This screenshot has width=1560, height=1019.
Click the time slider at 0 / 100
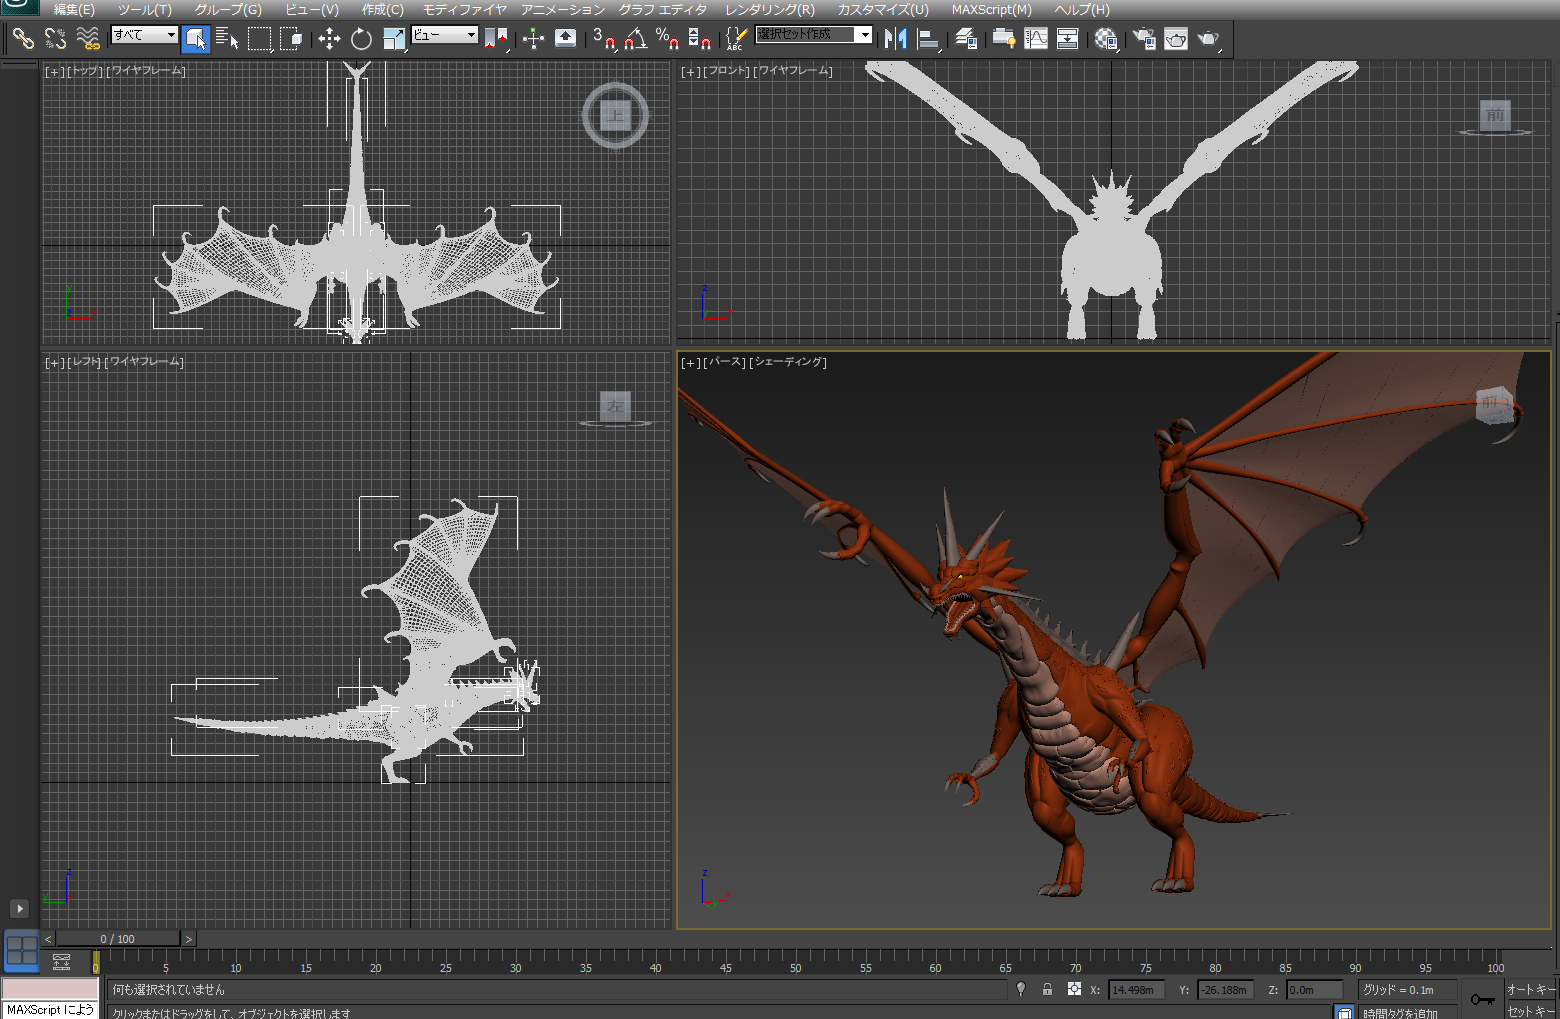point(118,939)
